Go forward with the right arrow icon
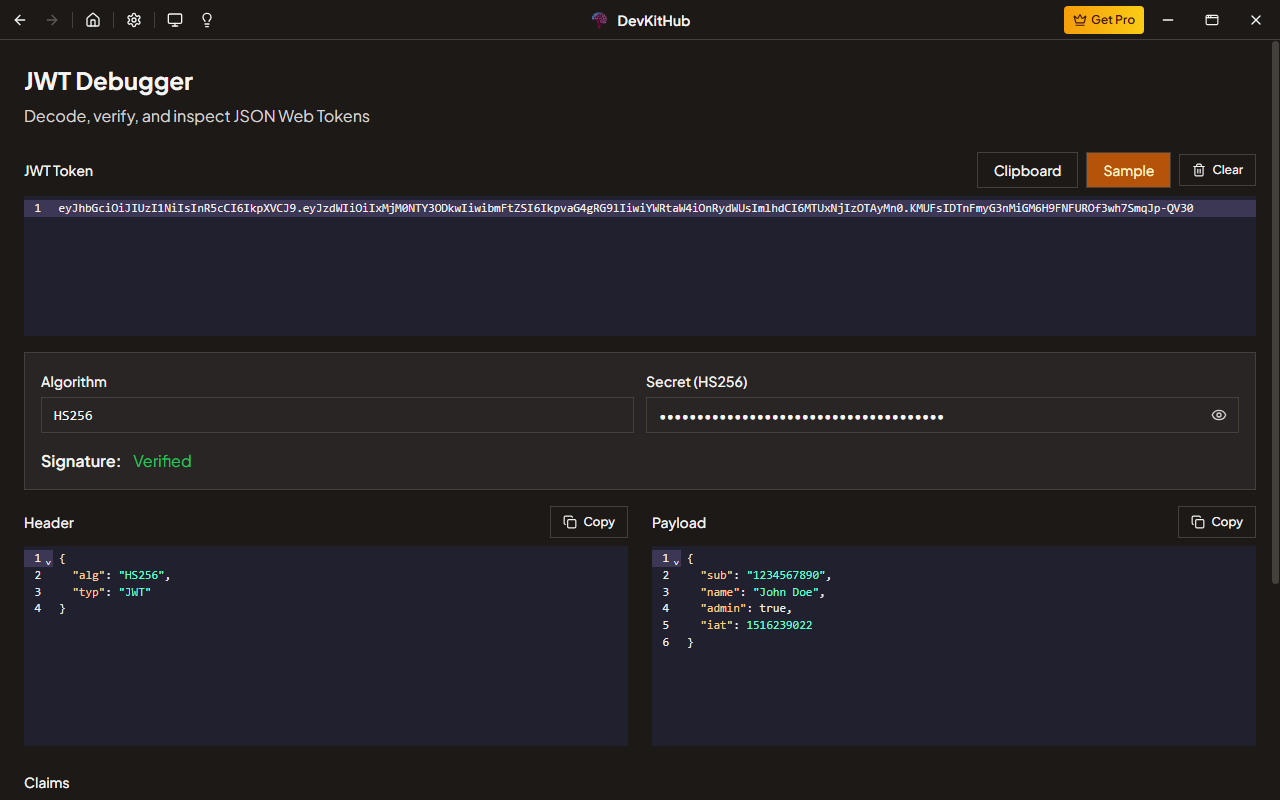This screenshot has width=1280, height=800. (x=52, y=20)
